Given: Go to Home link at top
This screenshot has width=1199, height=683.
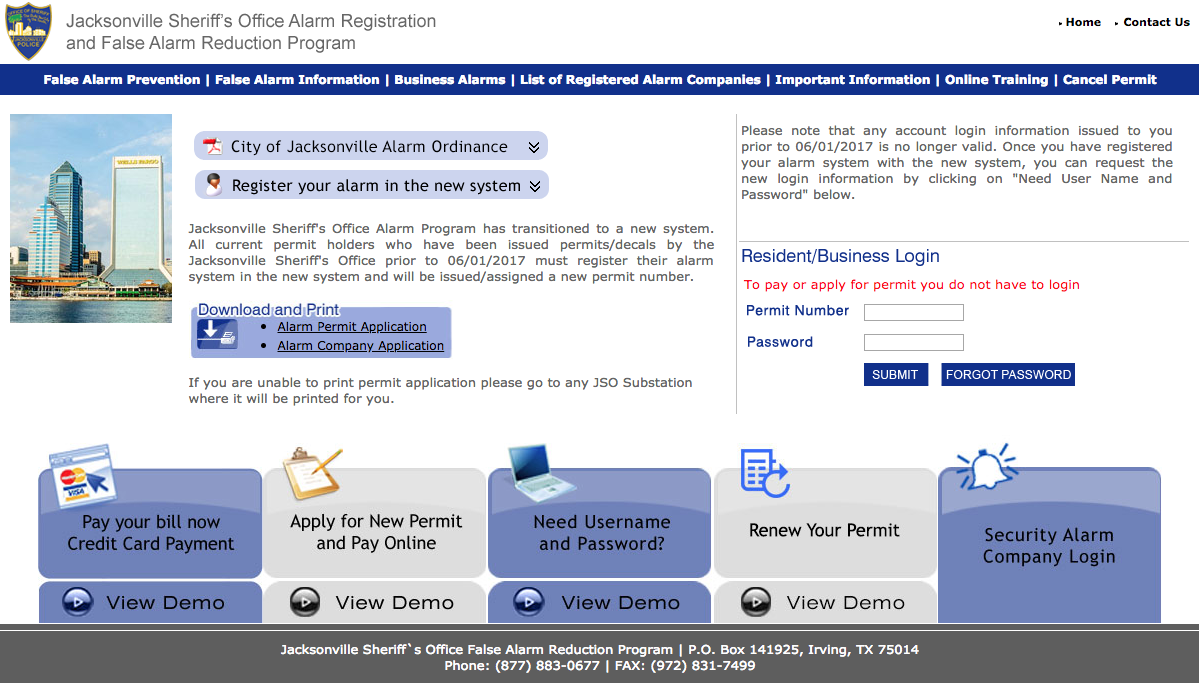Looking at the screenshot, I should click(1083, 22).
